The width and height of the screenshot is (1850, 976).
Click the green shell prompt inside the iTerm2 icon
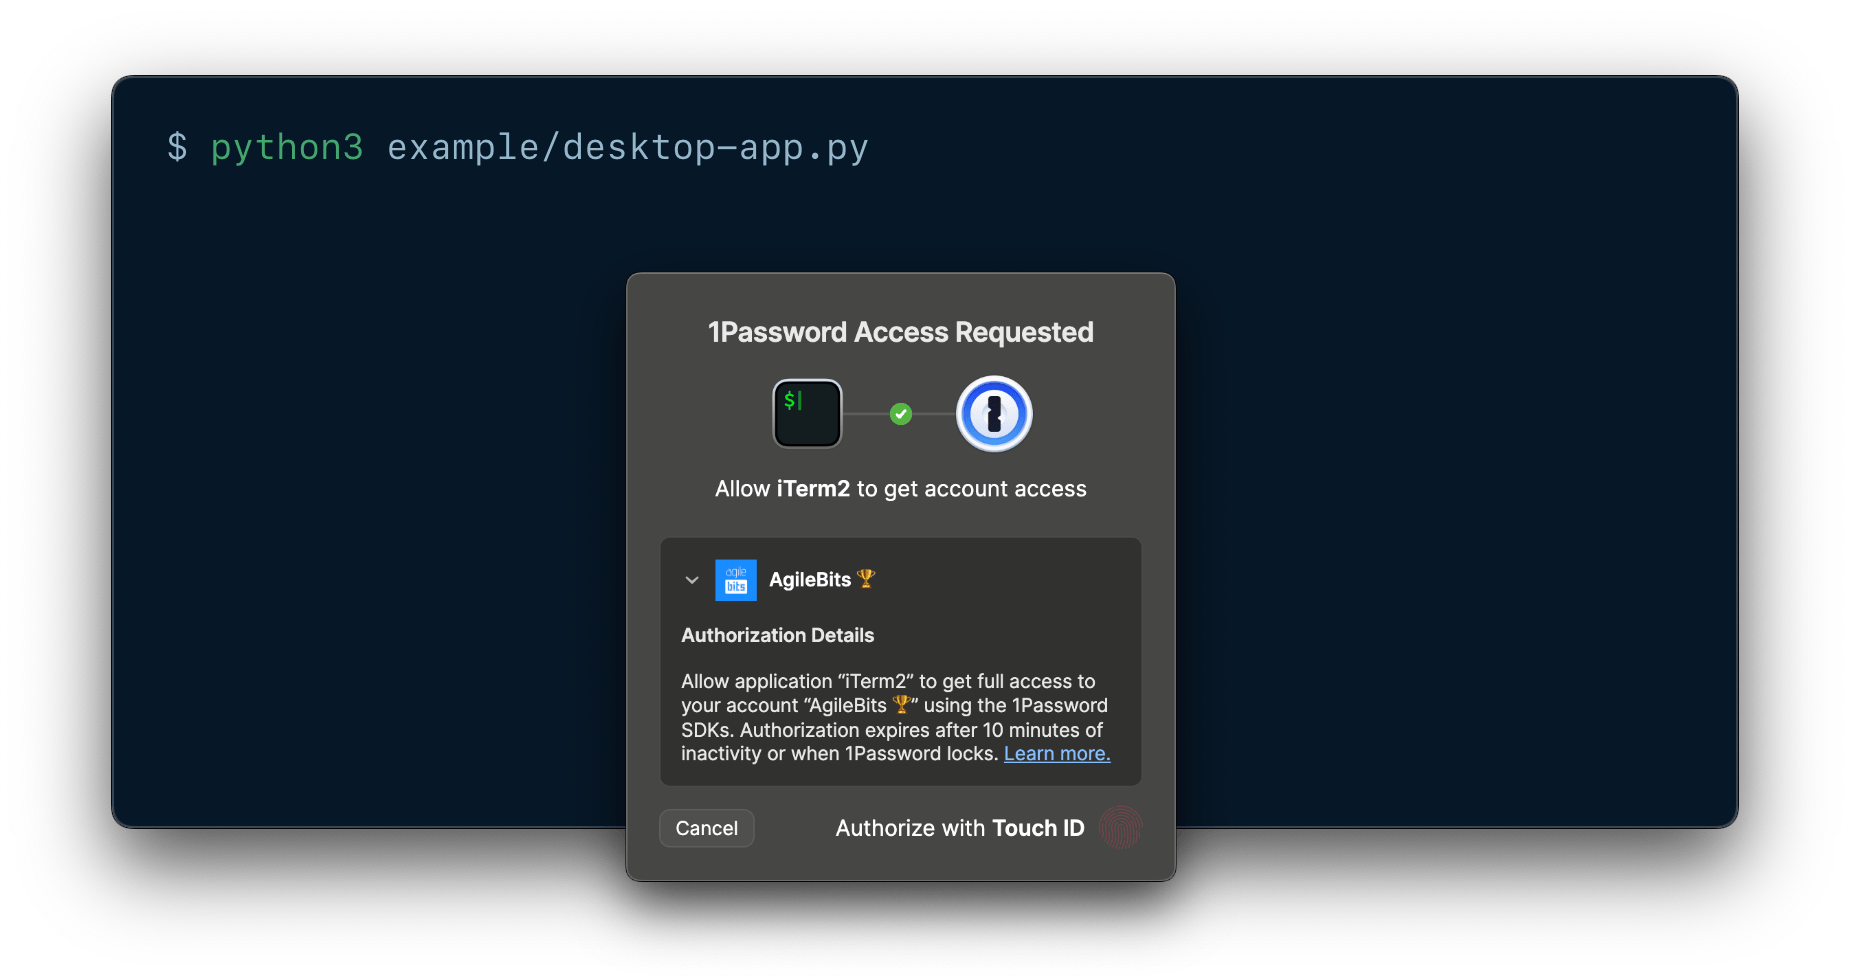[794, 402]
